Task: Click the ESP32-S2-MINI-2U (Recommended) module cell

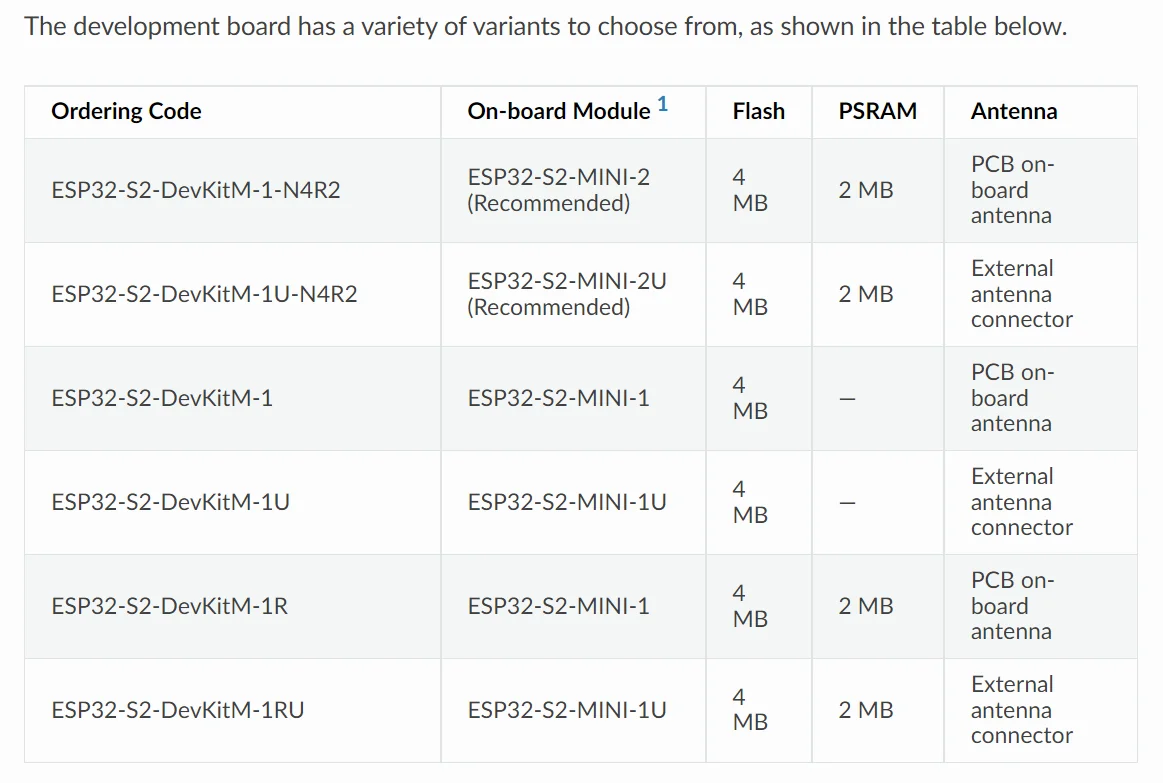Action: click(566, 294)
